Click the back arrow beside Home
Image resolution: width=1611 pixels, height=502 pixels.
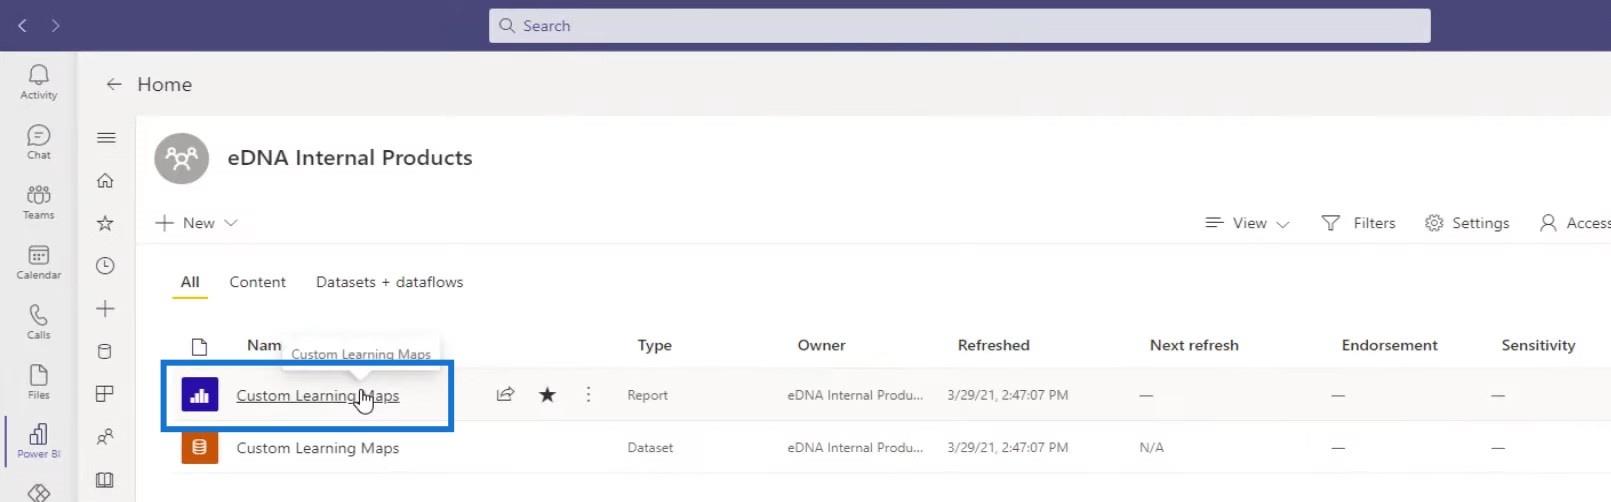114,84
